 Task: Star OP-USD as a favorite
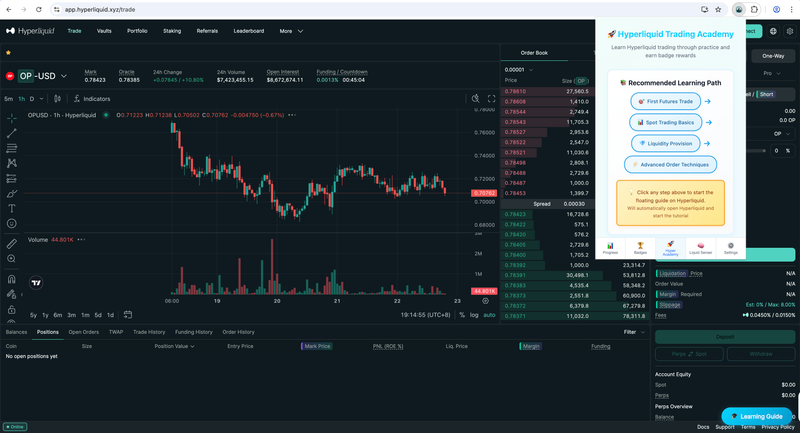[9, 52]
